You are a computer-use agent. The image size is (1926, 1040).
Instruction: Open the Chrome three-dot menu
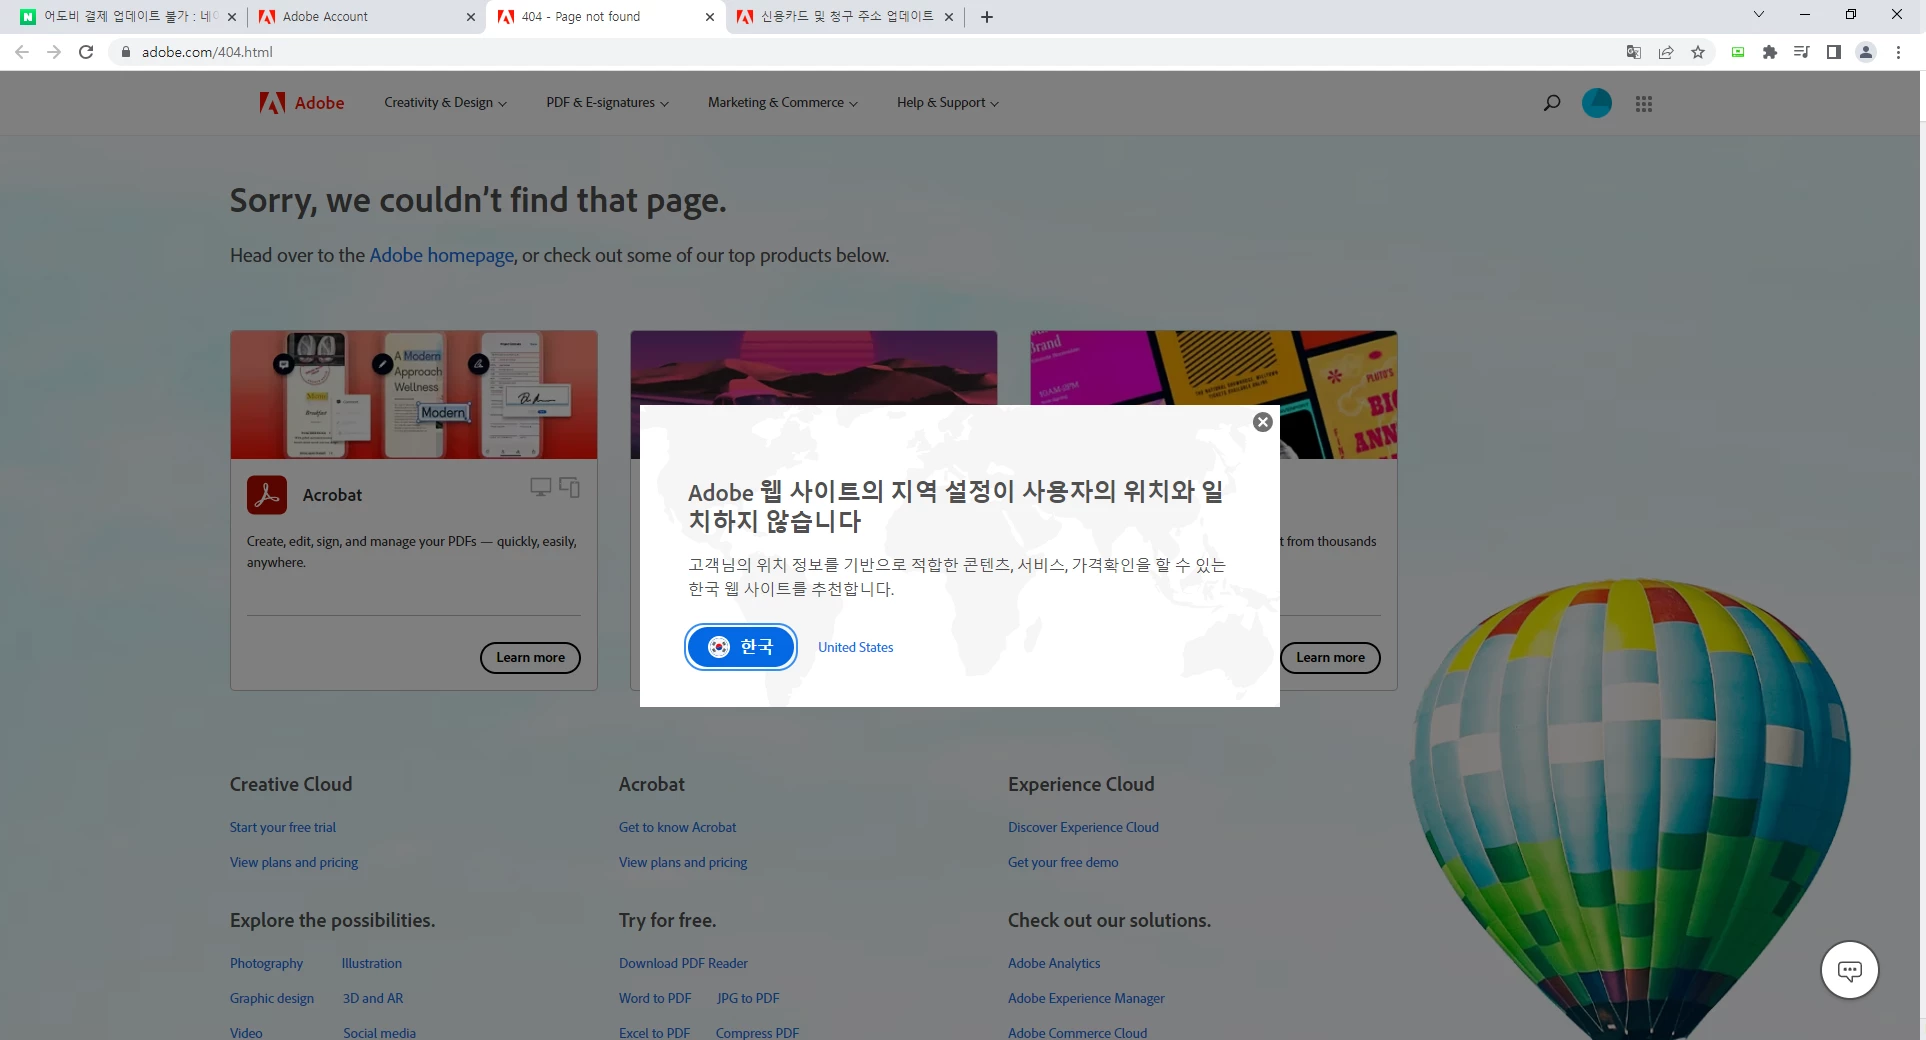[1898, 52]
